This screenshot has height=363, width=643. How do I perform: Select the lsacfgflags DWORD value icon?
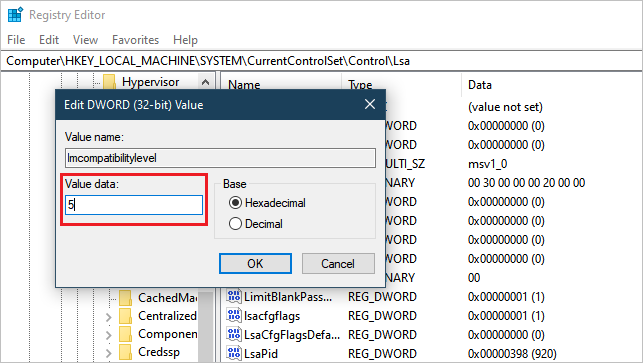234,315
